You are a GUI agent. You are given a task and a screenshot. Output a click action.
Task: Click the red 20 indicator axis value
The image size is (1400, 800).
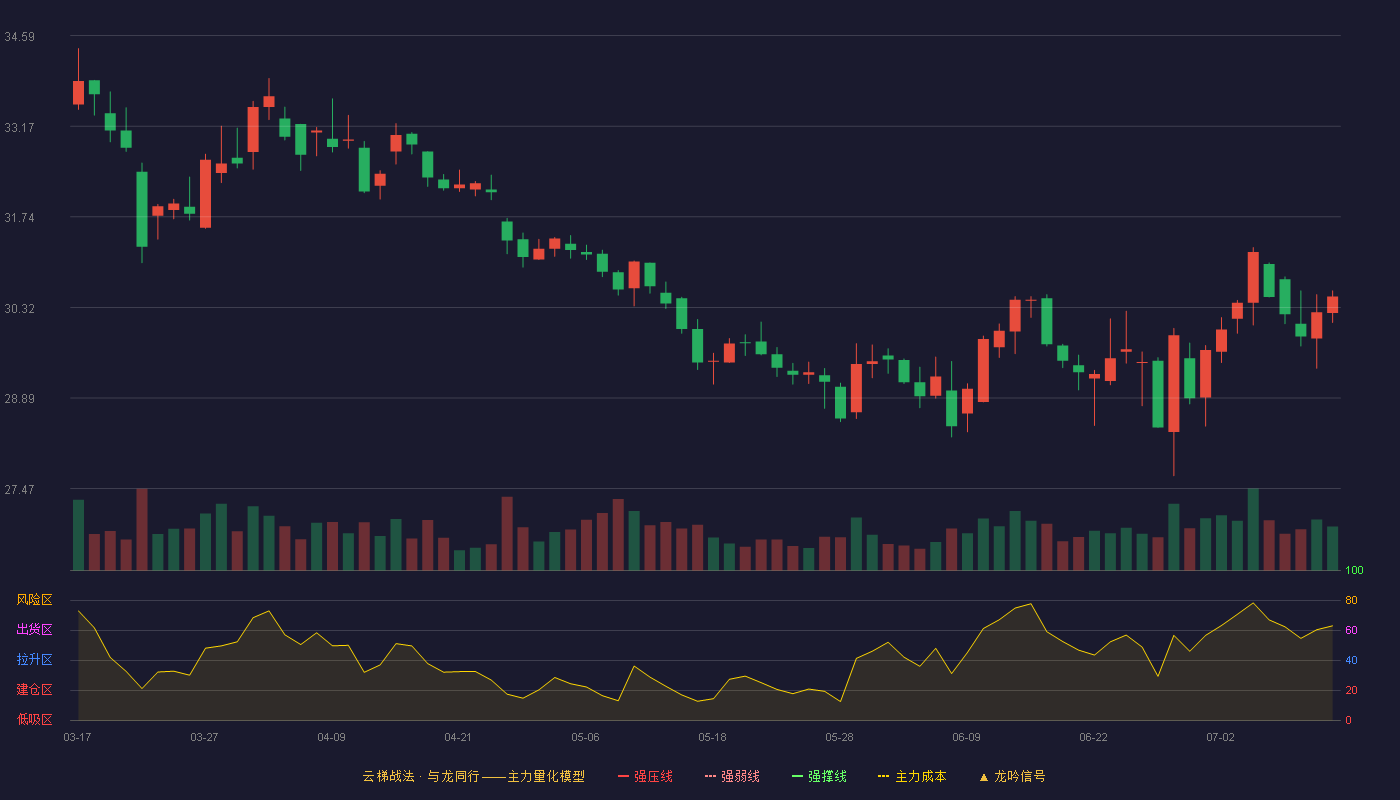1351,690
